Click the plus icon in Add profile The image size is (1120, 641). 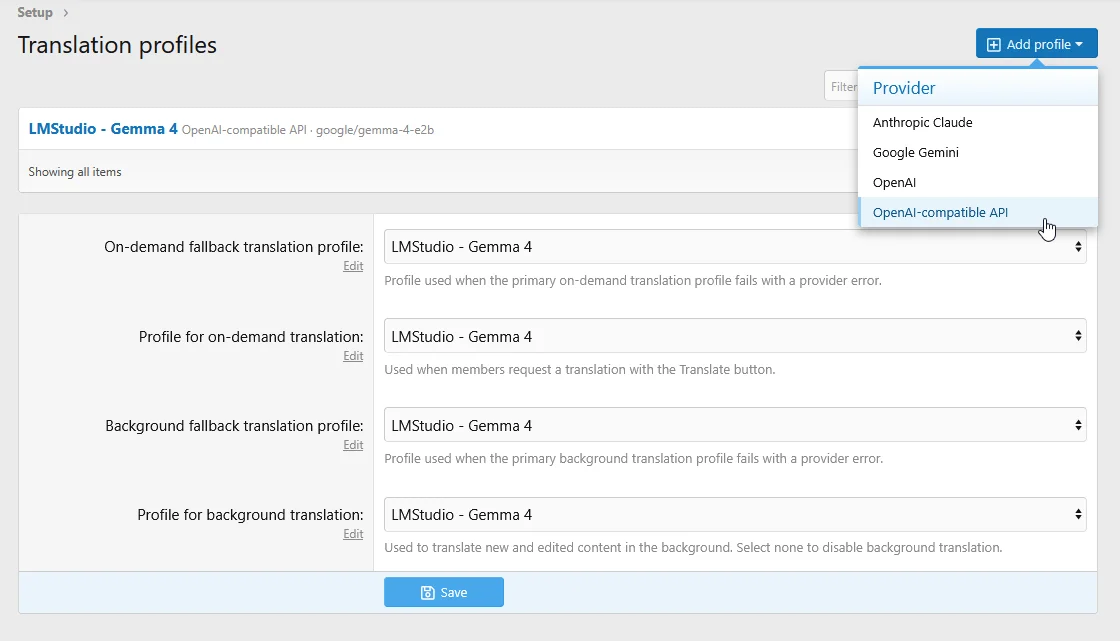(994, 45)
